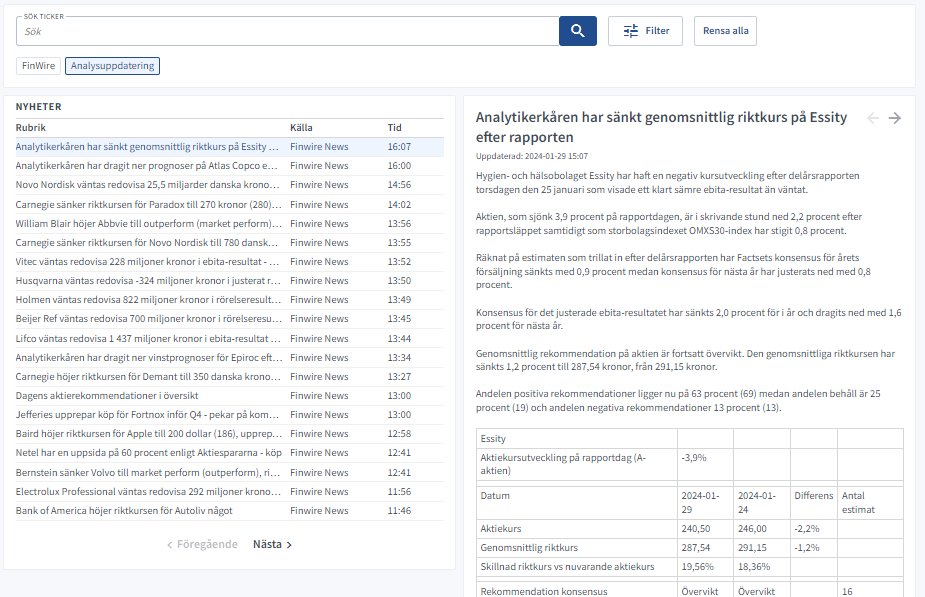Screen dimensions: 925x597
Task: Click the Uppdaterad 2024-01-29 15:07 timestamp
Action: click(x=532, y=156)
